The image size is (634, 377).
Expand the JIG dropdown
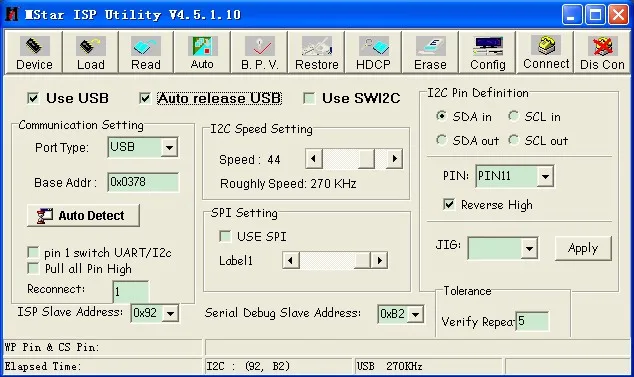coord(529,248)
